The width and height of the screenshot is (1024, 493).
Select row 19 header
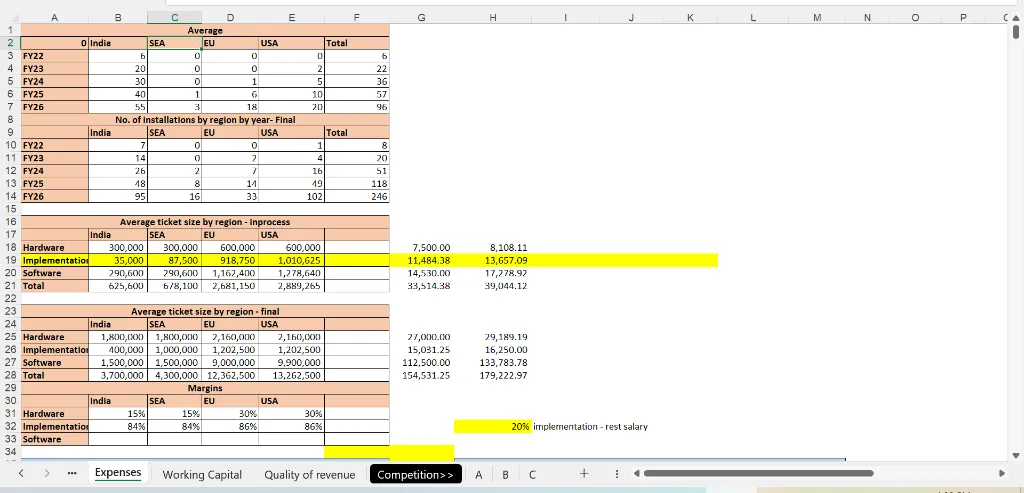[9, 260]
